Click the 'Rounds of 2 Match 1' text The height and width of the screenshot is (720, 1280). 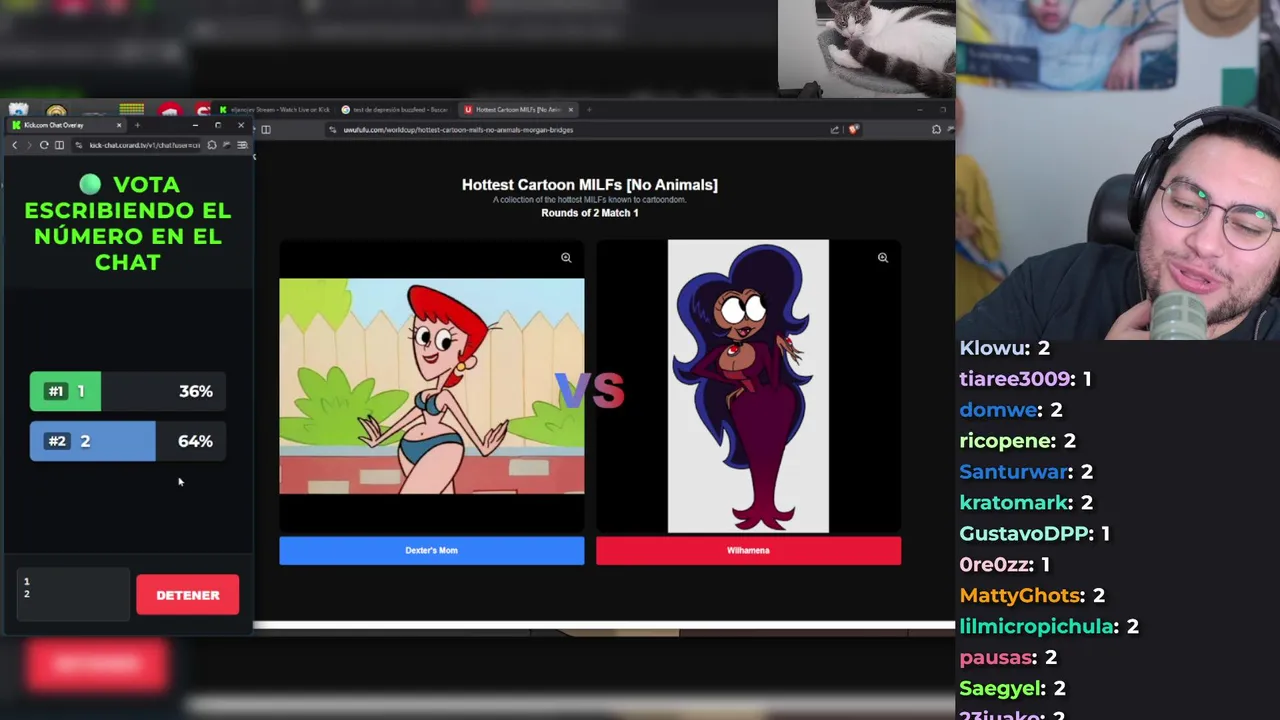[x=590, y=213]
